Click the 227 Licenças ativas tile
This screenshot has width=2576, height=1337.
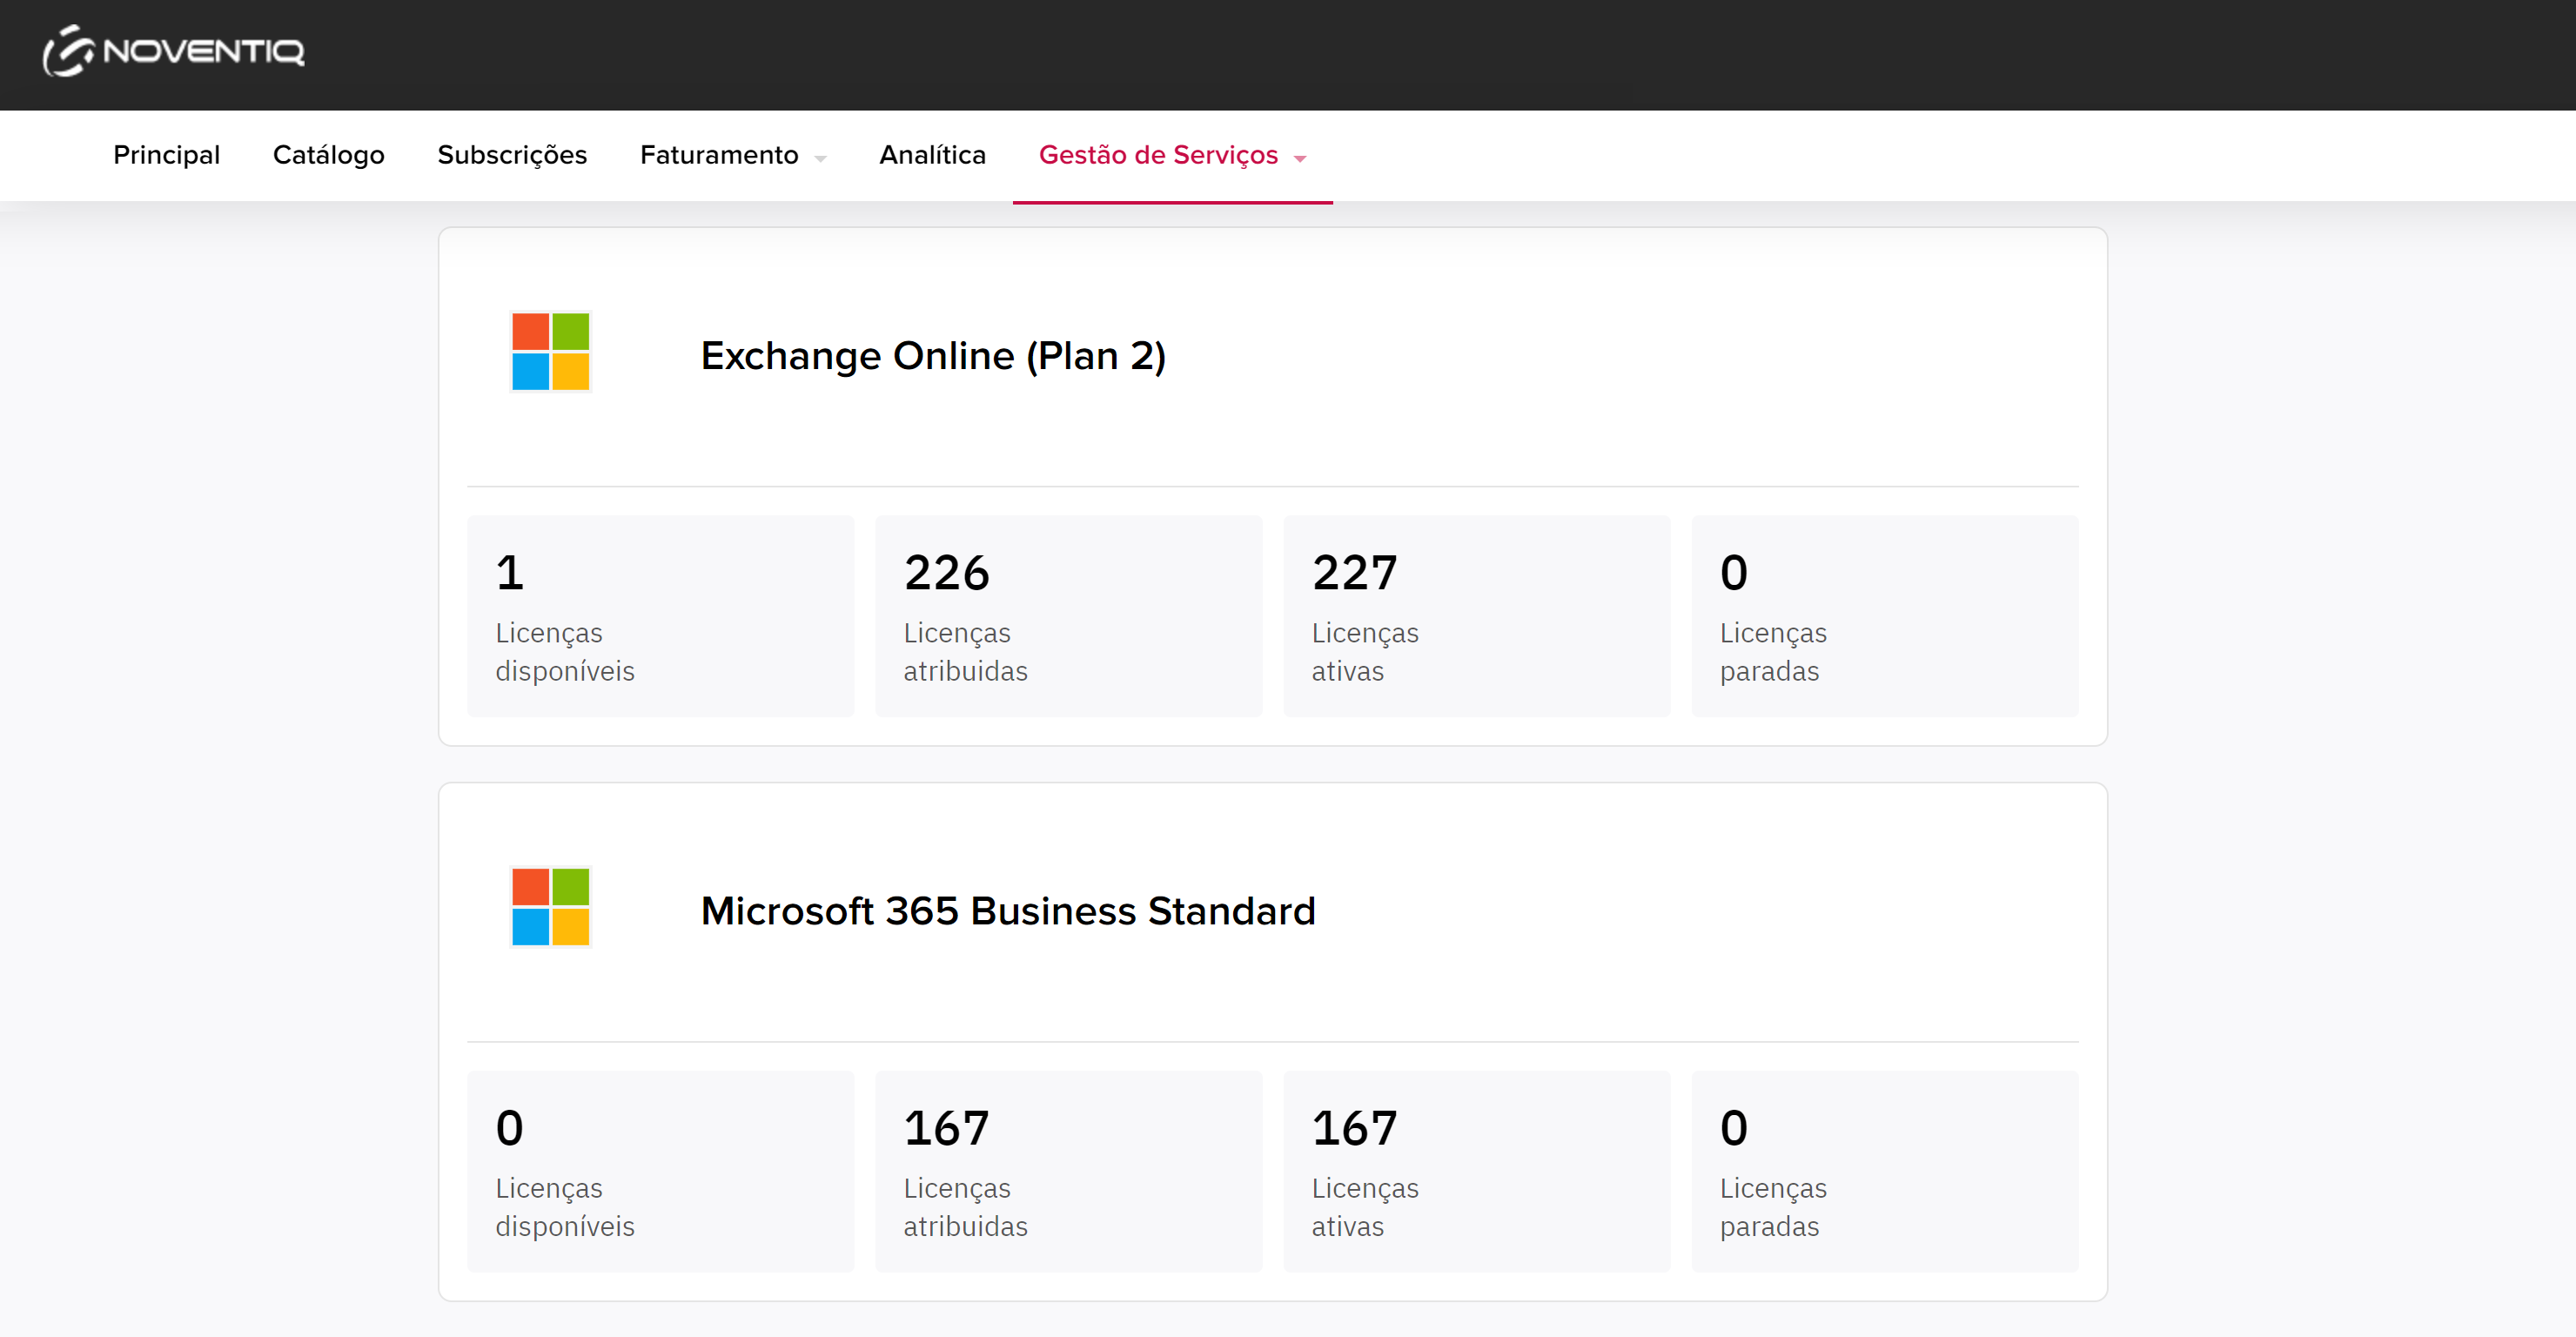point(1476,616)
